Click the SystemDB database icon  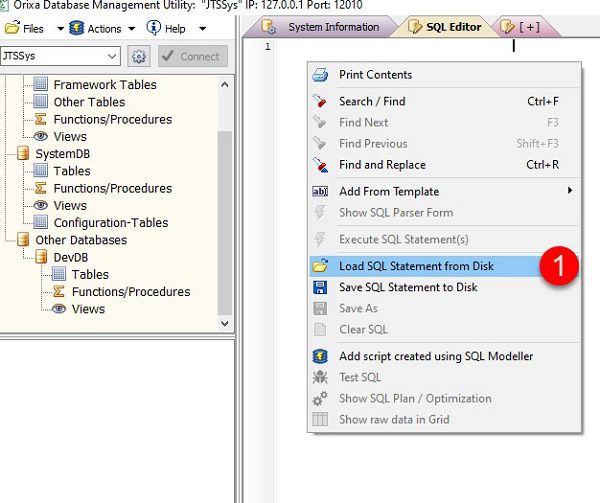click(x=23, y=153)
